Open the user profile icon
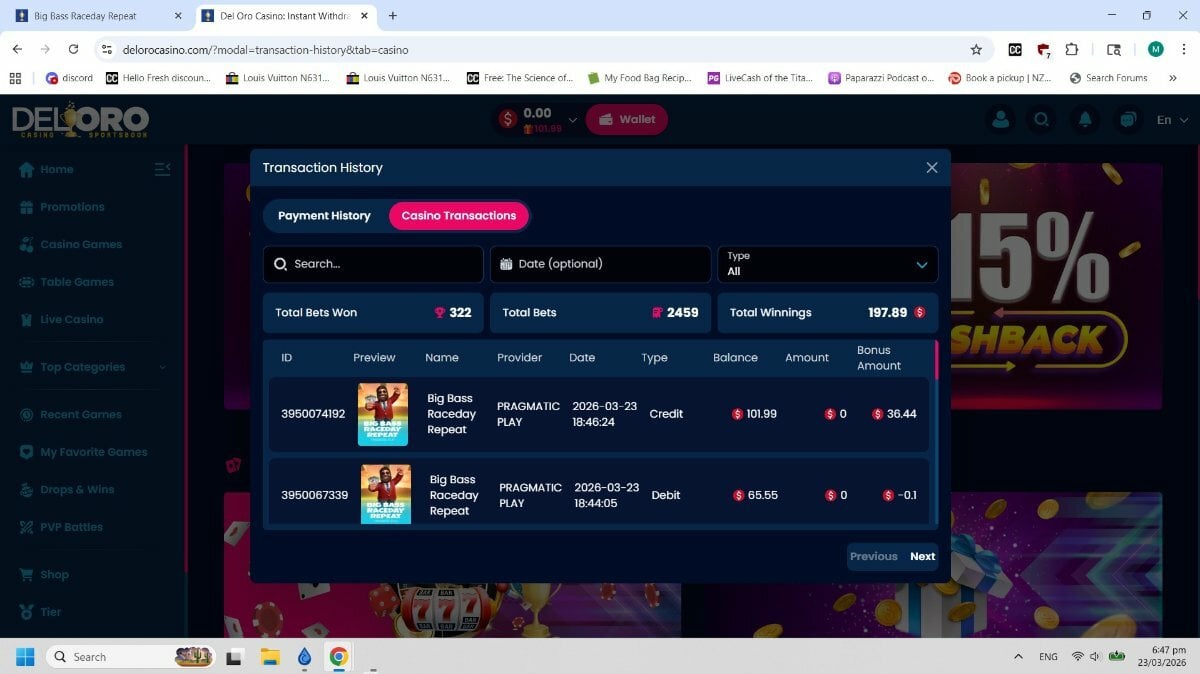This screenshot has height=674, width=1200. (999, 119)
